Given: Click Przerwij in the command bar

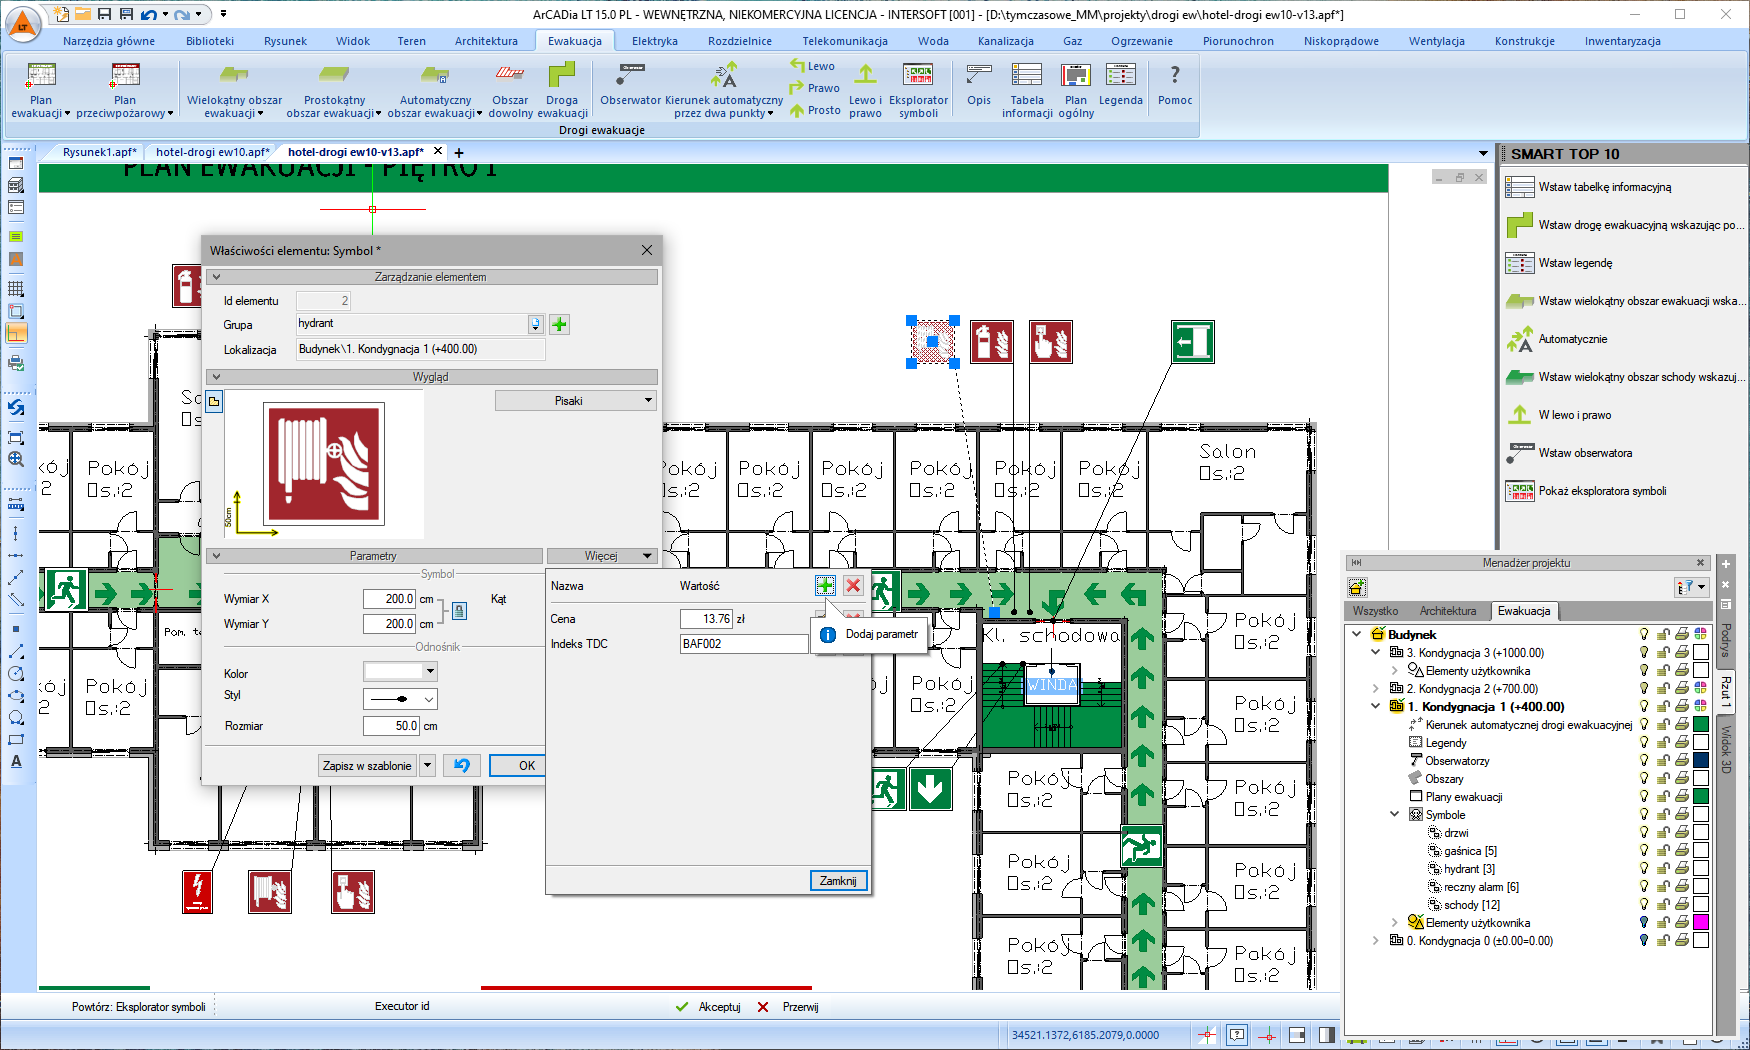Looking at the screenshot, I should coord(788,1006).
